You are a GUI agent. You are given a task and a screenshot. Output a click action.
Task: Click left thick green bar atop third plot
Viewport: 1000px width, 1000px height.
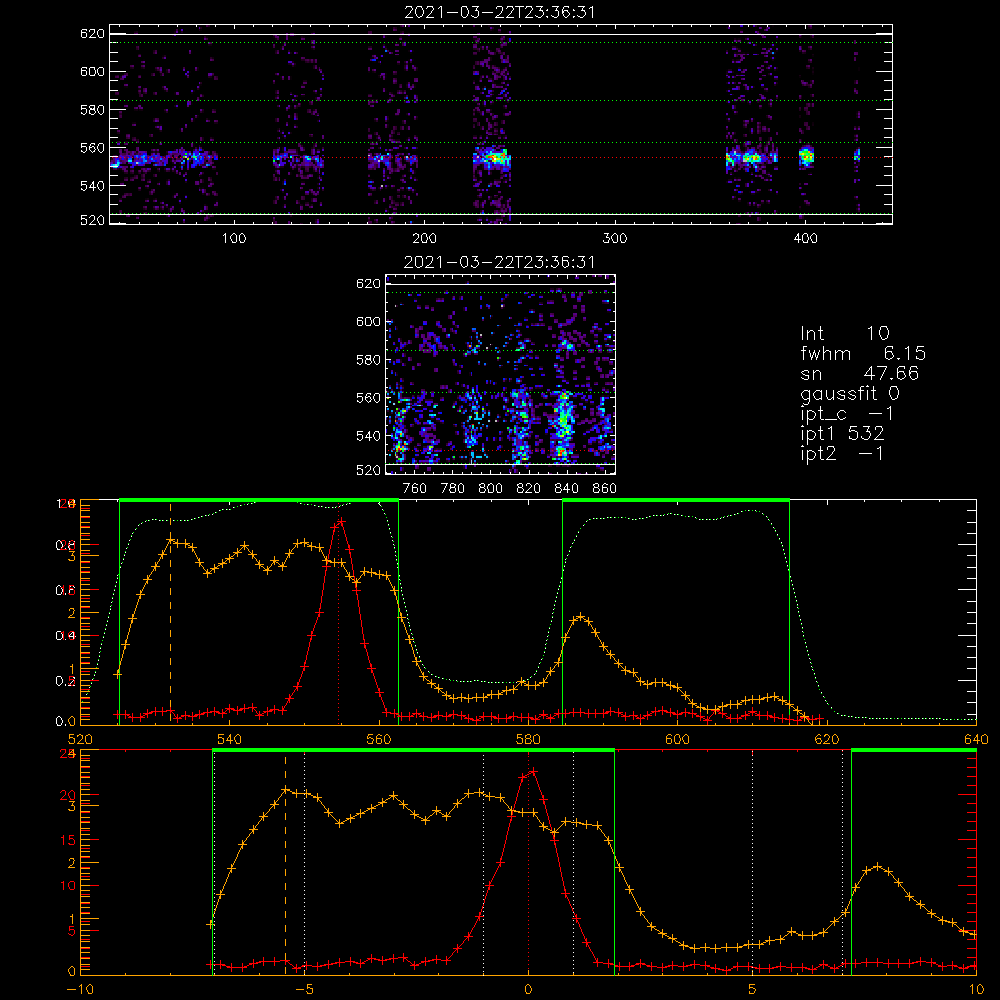(x=259, y=501)
